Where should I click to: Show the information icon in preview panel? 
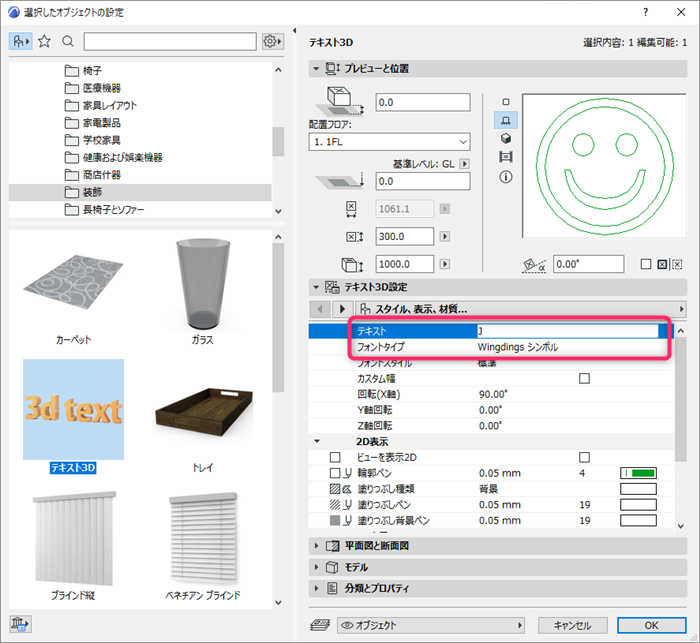(505, 177)
